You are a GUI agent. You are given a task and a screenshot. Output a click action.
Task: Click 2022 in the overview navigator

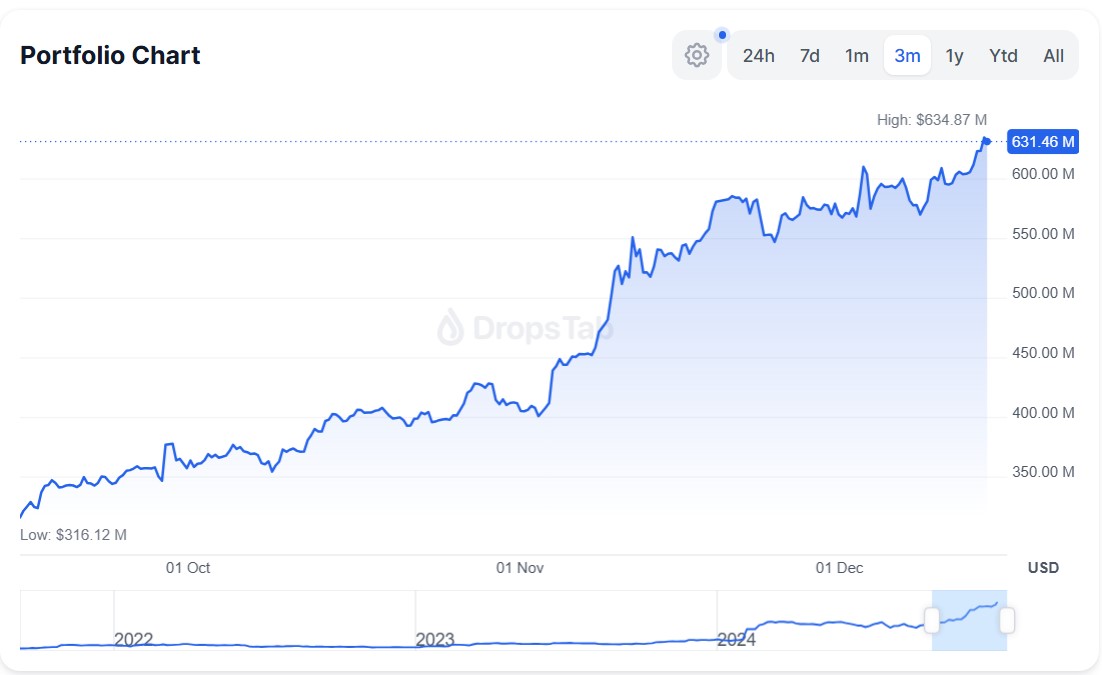pyautogui.click(x=133, y=640)
